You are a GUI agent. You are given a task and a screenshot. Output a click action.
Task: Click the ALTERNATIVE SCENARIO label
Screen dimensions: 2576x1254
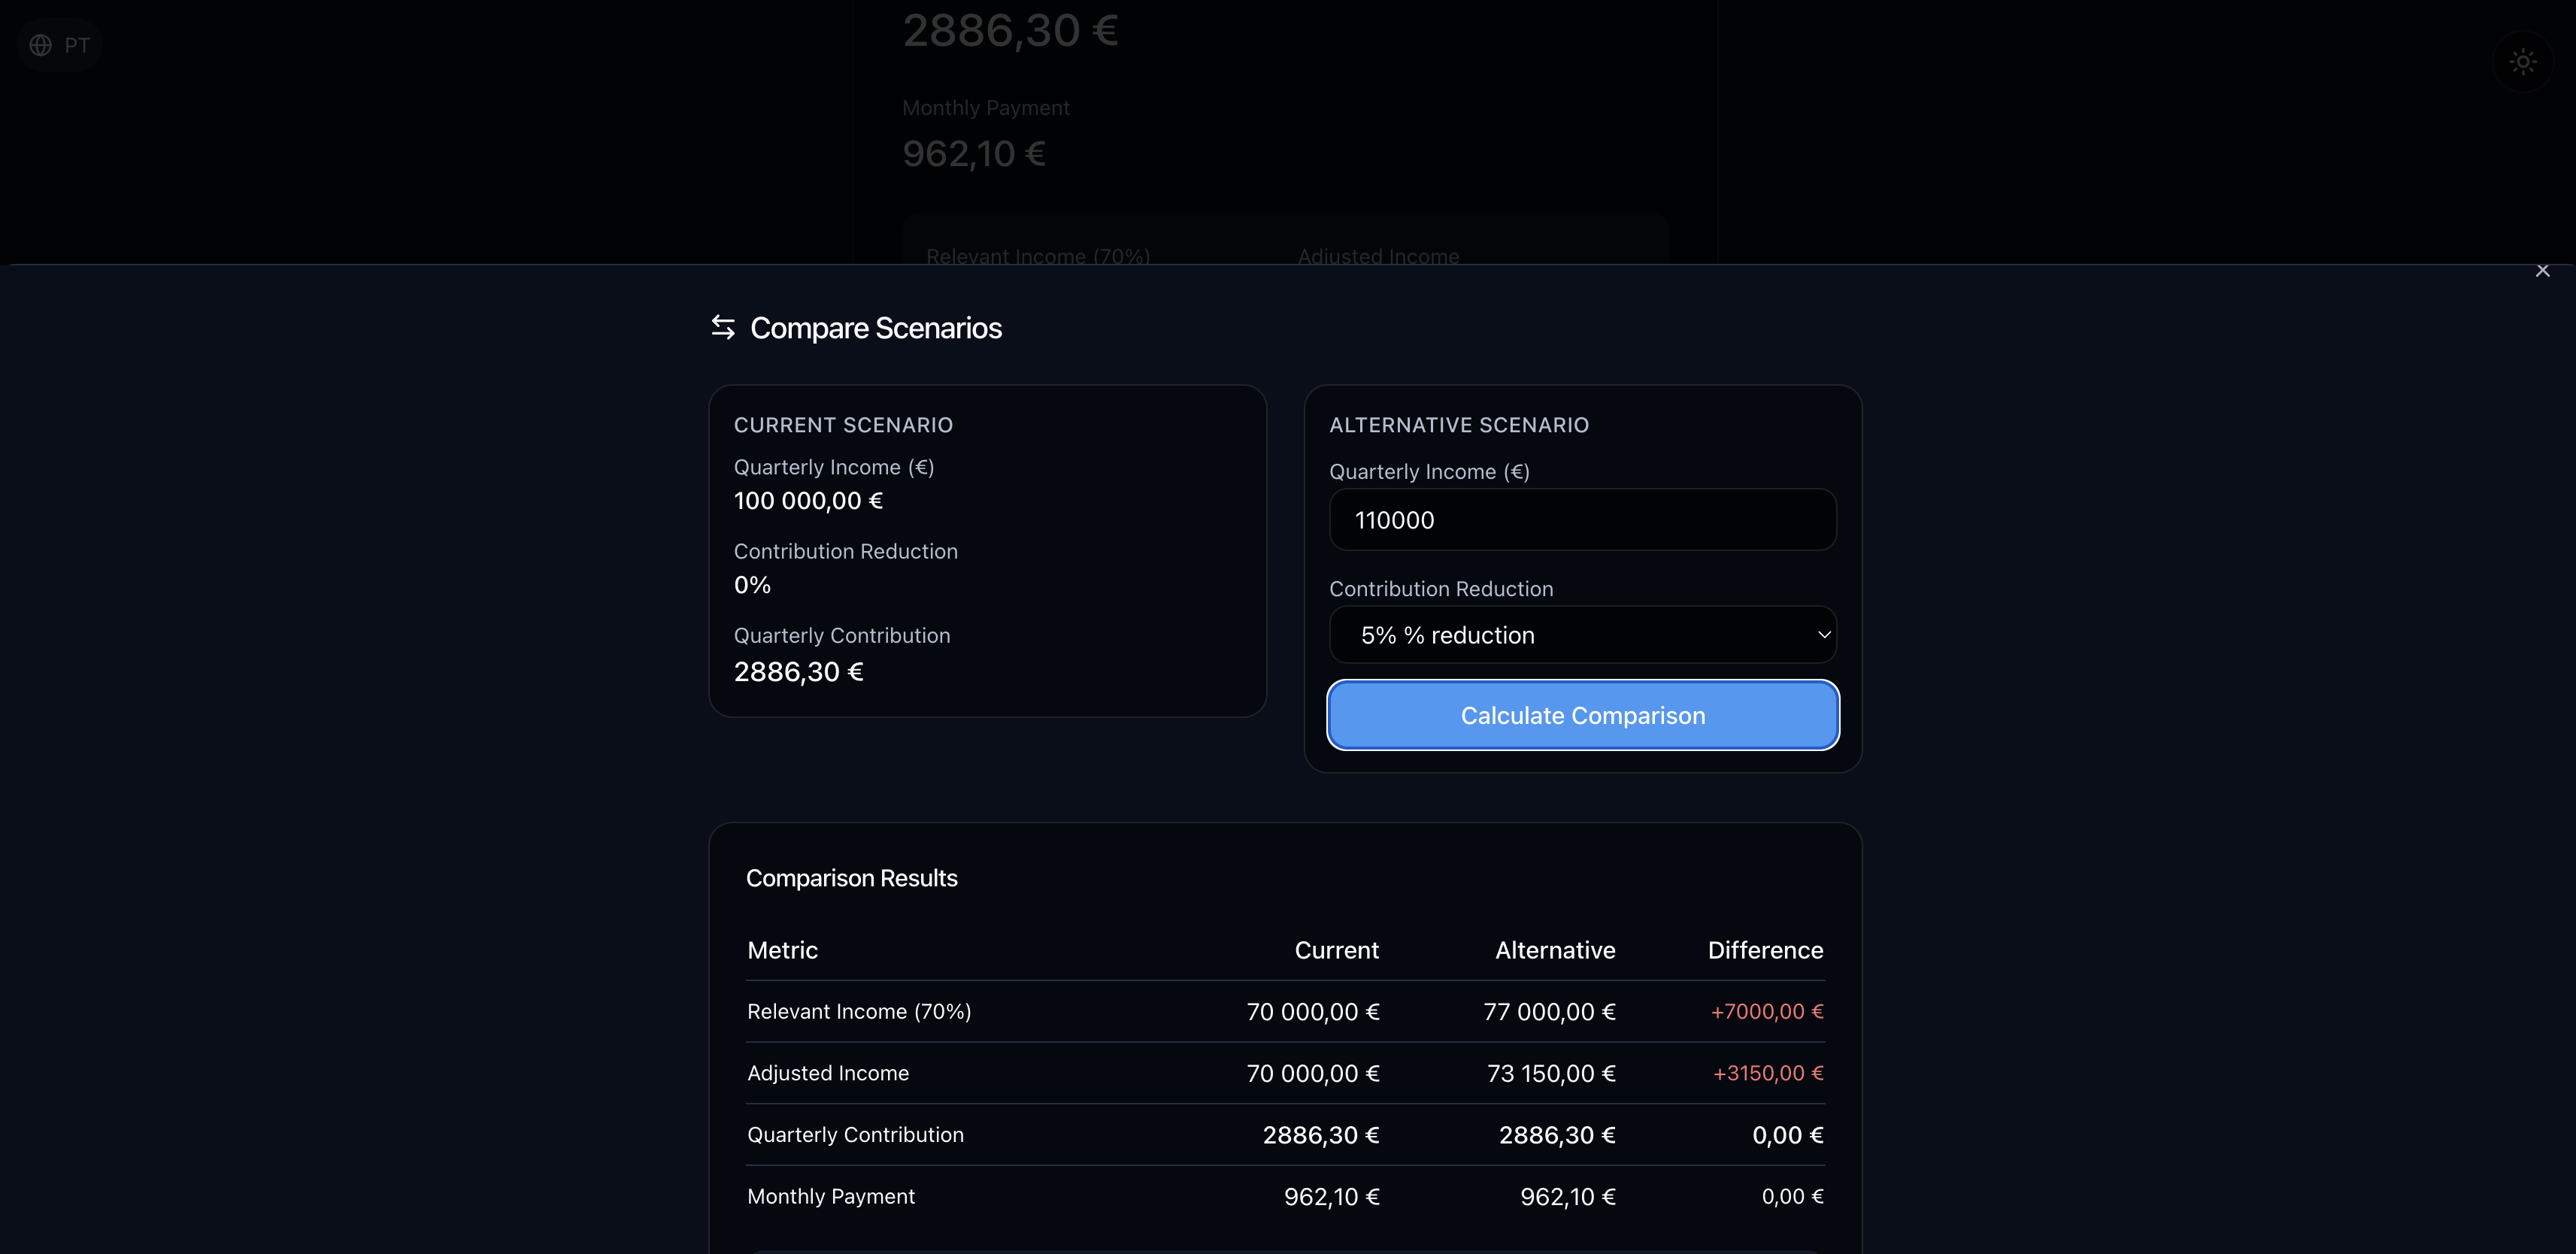pyautogui.click(x=1458, y=425)
